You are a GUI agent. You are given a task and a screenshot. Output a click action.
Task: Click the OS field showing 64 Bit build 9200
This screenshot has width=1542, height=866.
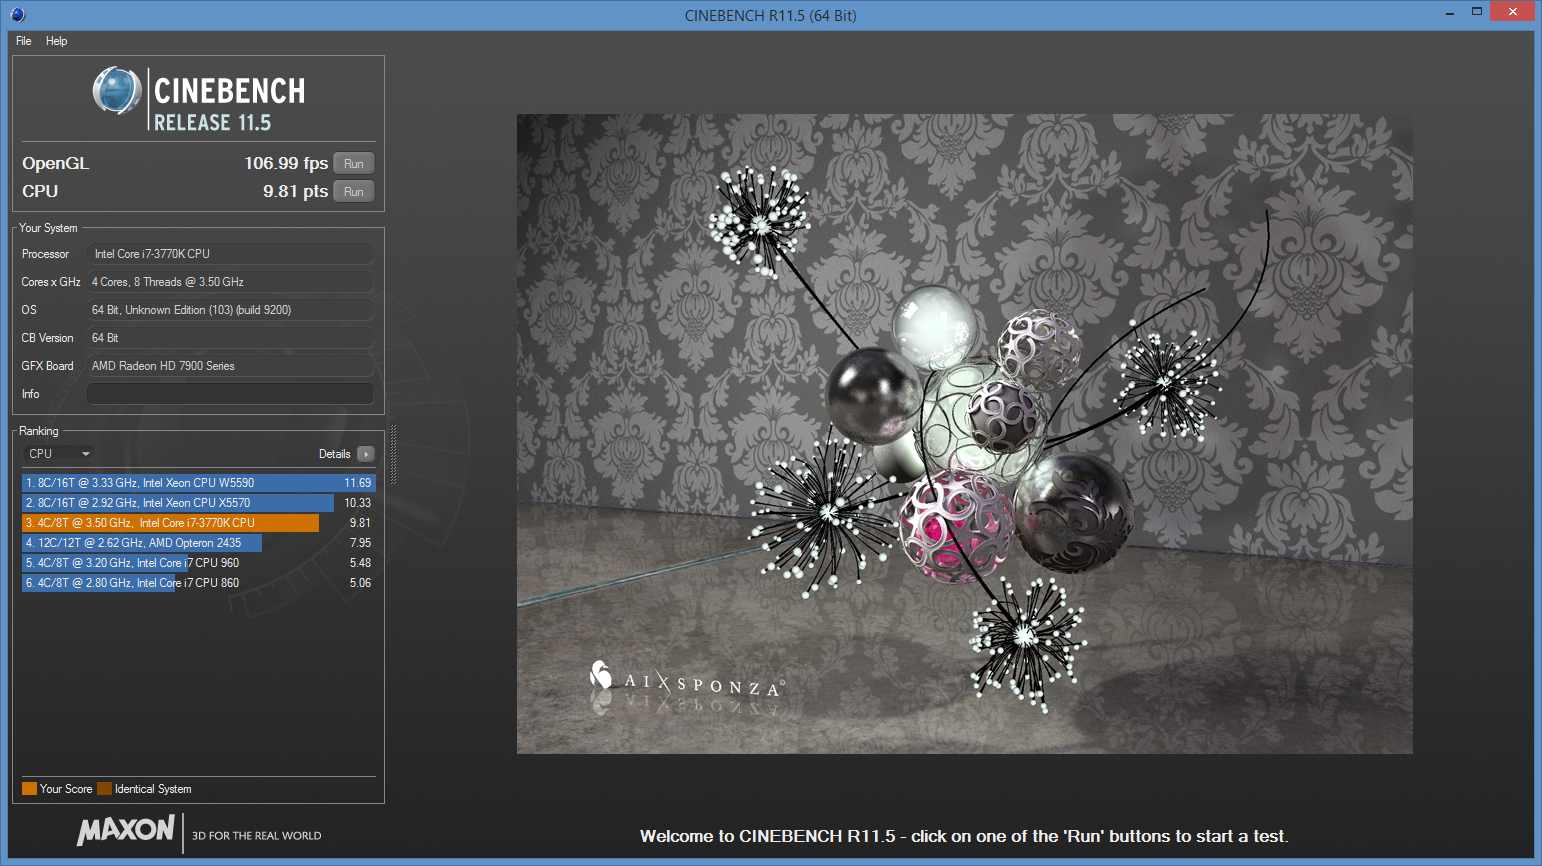pos(230,310)
